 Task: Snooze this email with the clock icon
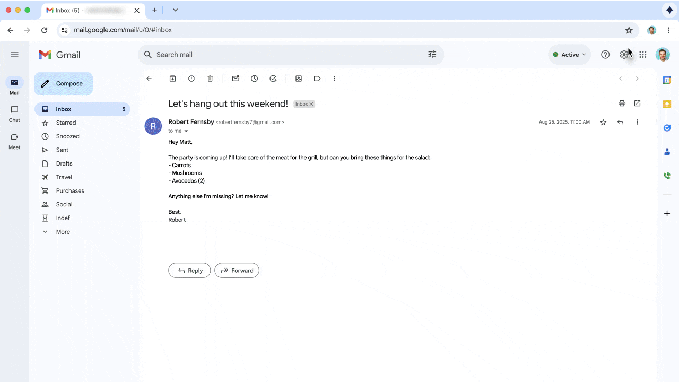click(x=254, y=78)
